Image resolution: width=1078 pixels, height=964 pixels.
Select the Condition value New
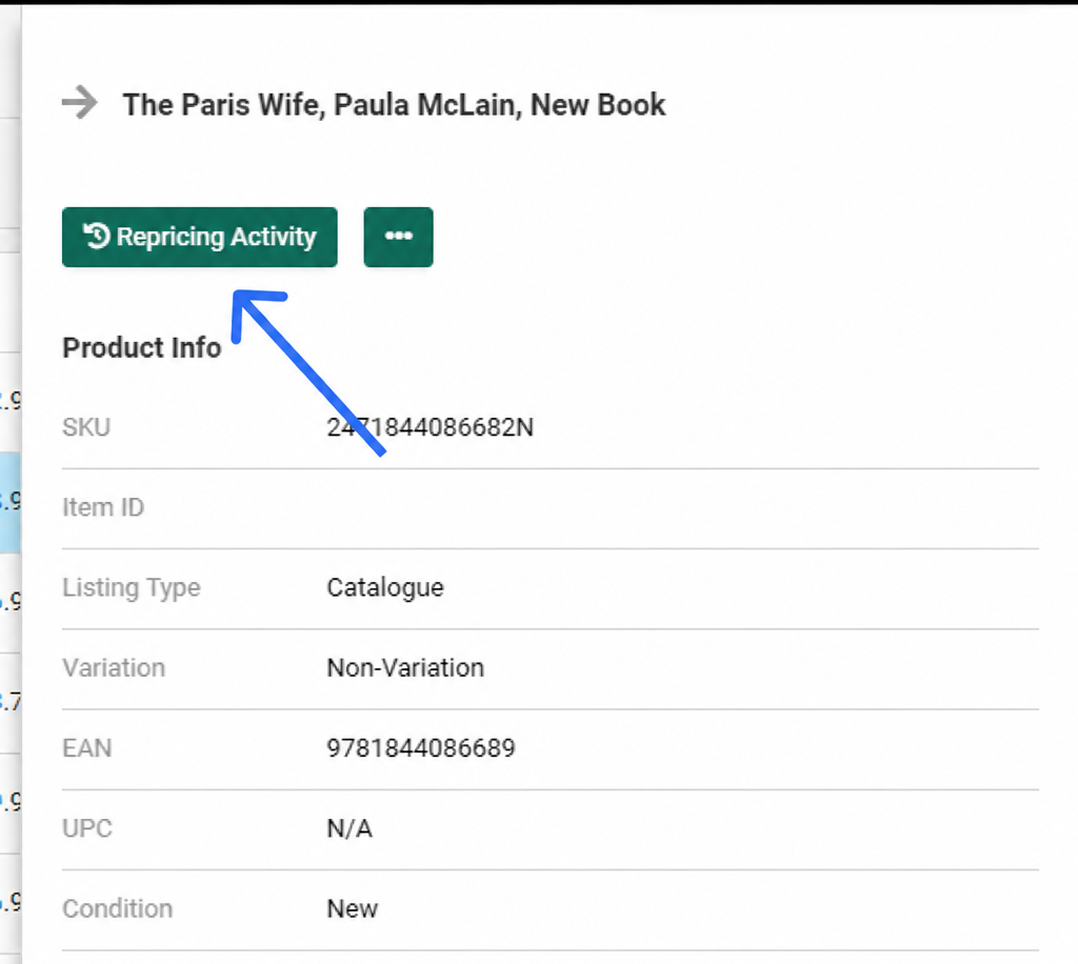pyautogui.click(x=352, y=909)
